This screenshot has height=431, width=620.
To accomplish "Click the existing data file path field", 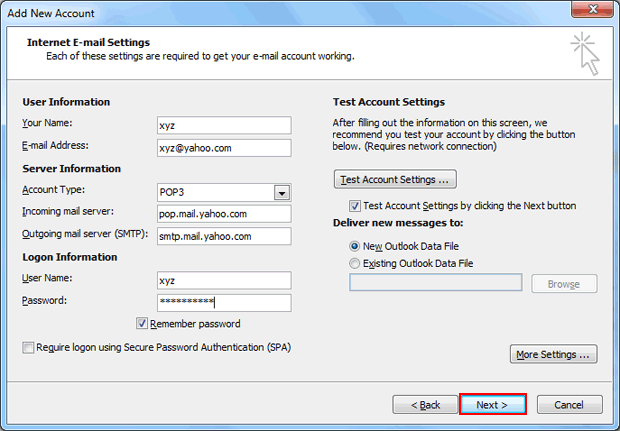I will point(435,282).
